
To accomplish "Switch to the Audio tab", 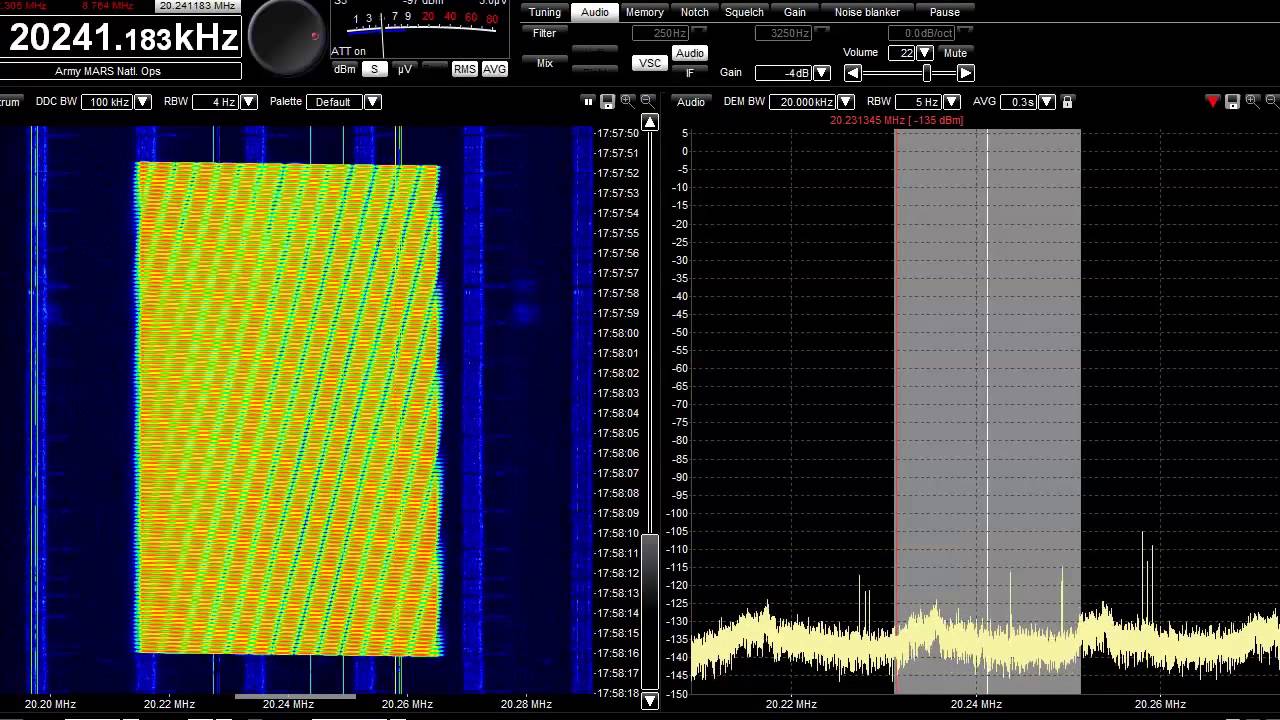I will (x=595, y=12).
